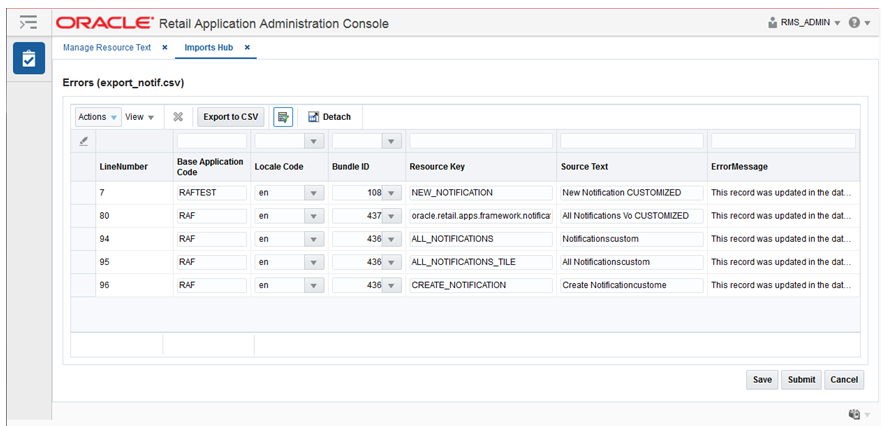Viewport: 883px width, 426px height.
Task: Open Locale Code dropdown for line 95
Action: (314, 262)
